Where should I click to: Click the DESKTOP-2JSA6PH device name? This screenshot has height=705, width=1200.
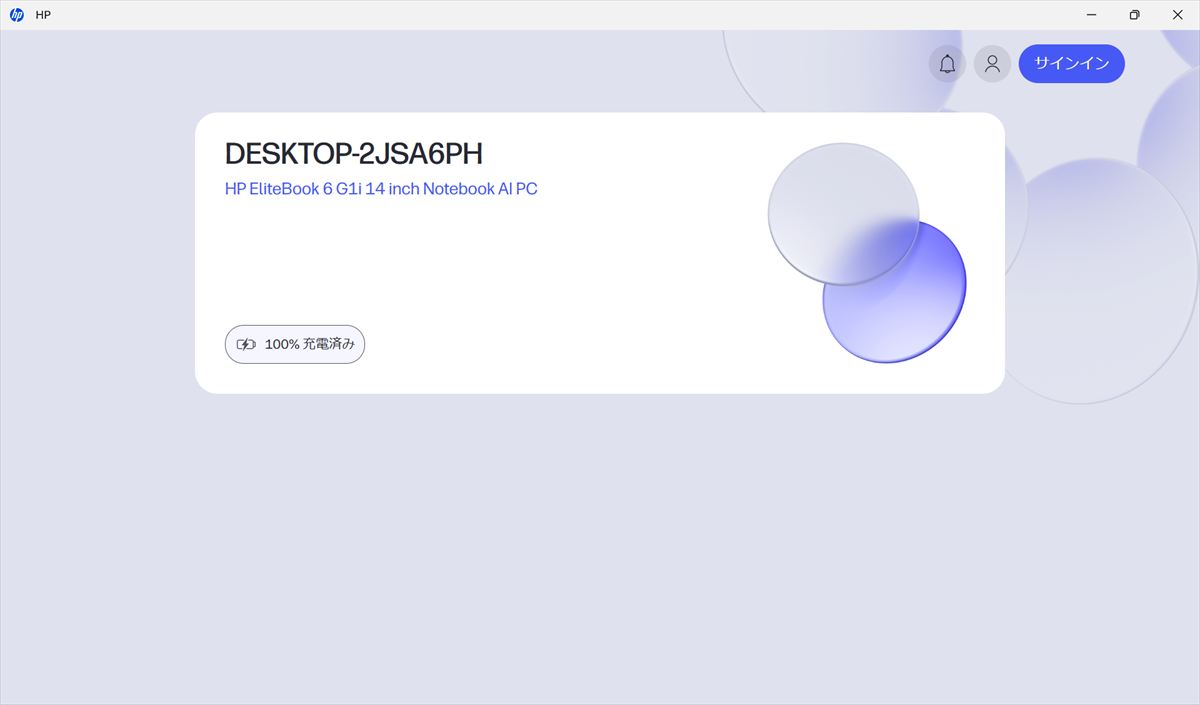353,154
